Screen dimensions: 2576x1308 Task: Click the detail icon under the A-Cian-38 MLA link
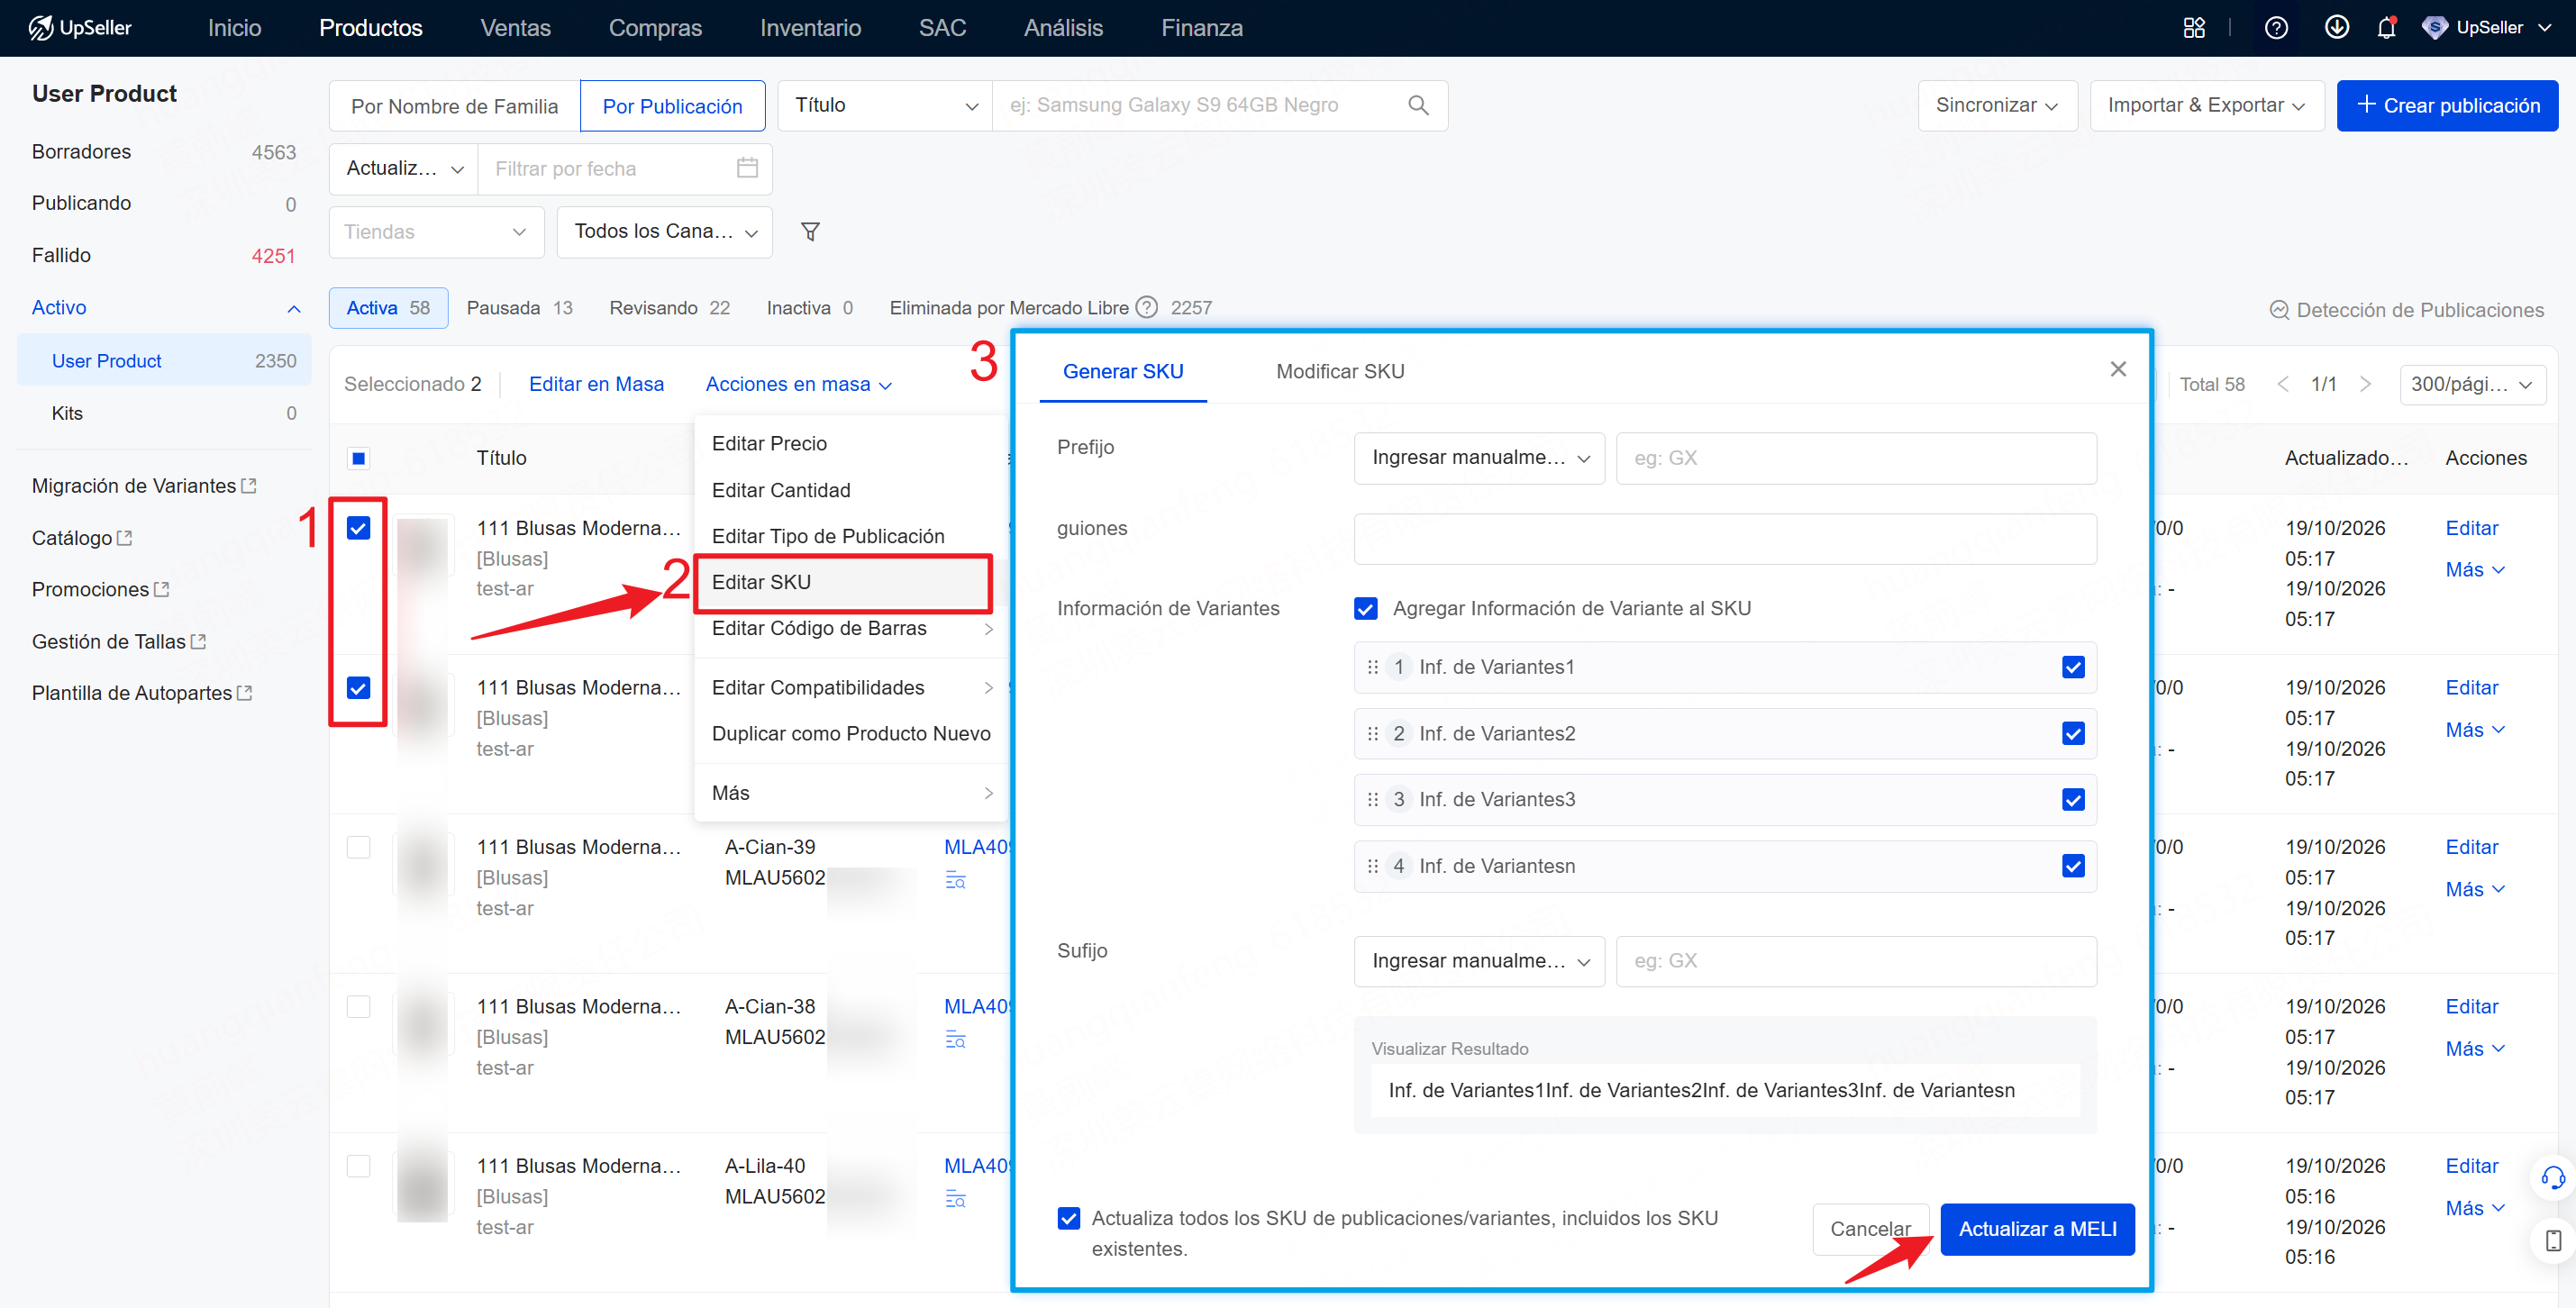(x=955, y=1040)
